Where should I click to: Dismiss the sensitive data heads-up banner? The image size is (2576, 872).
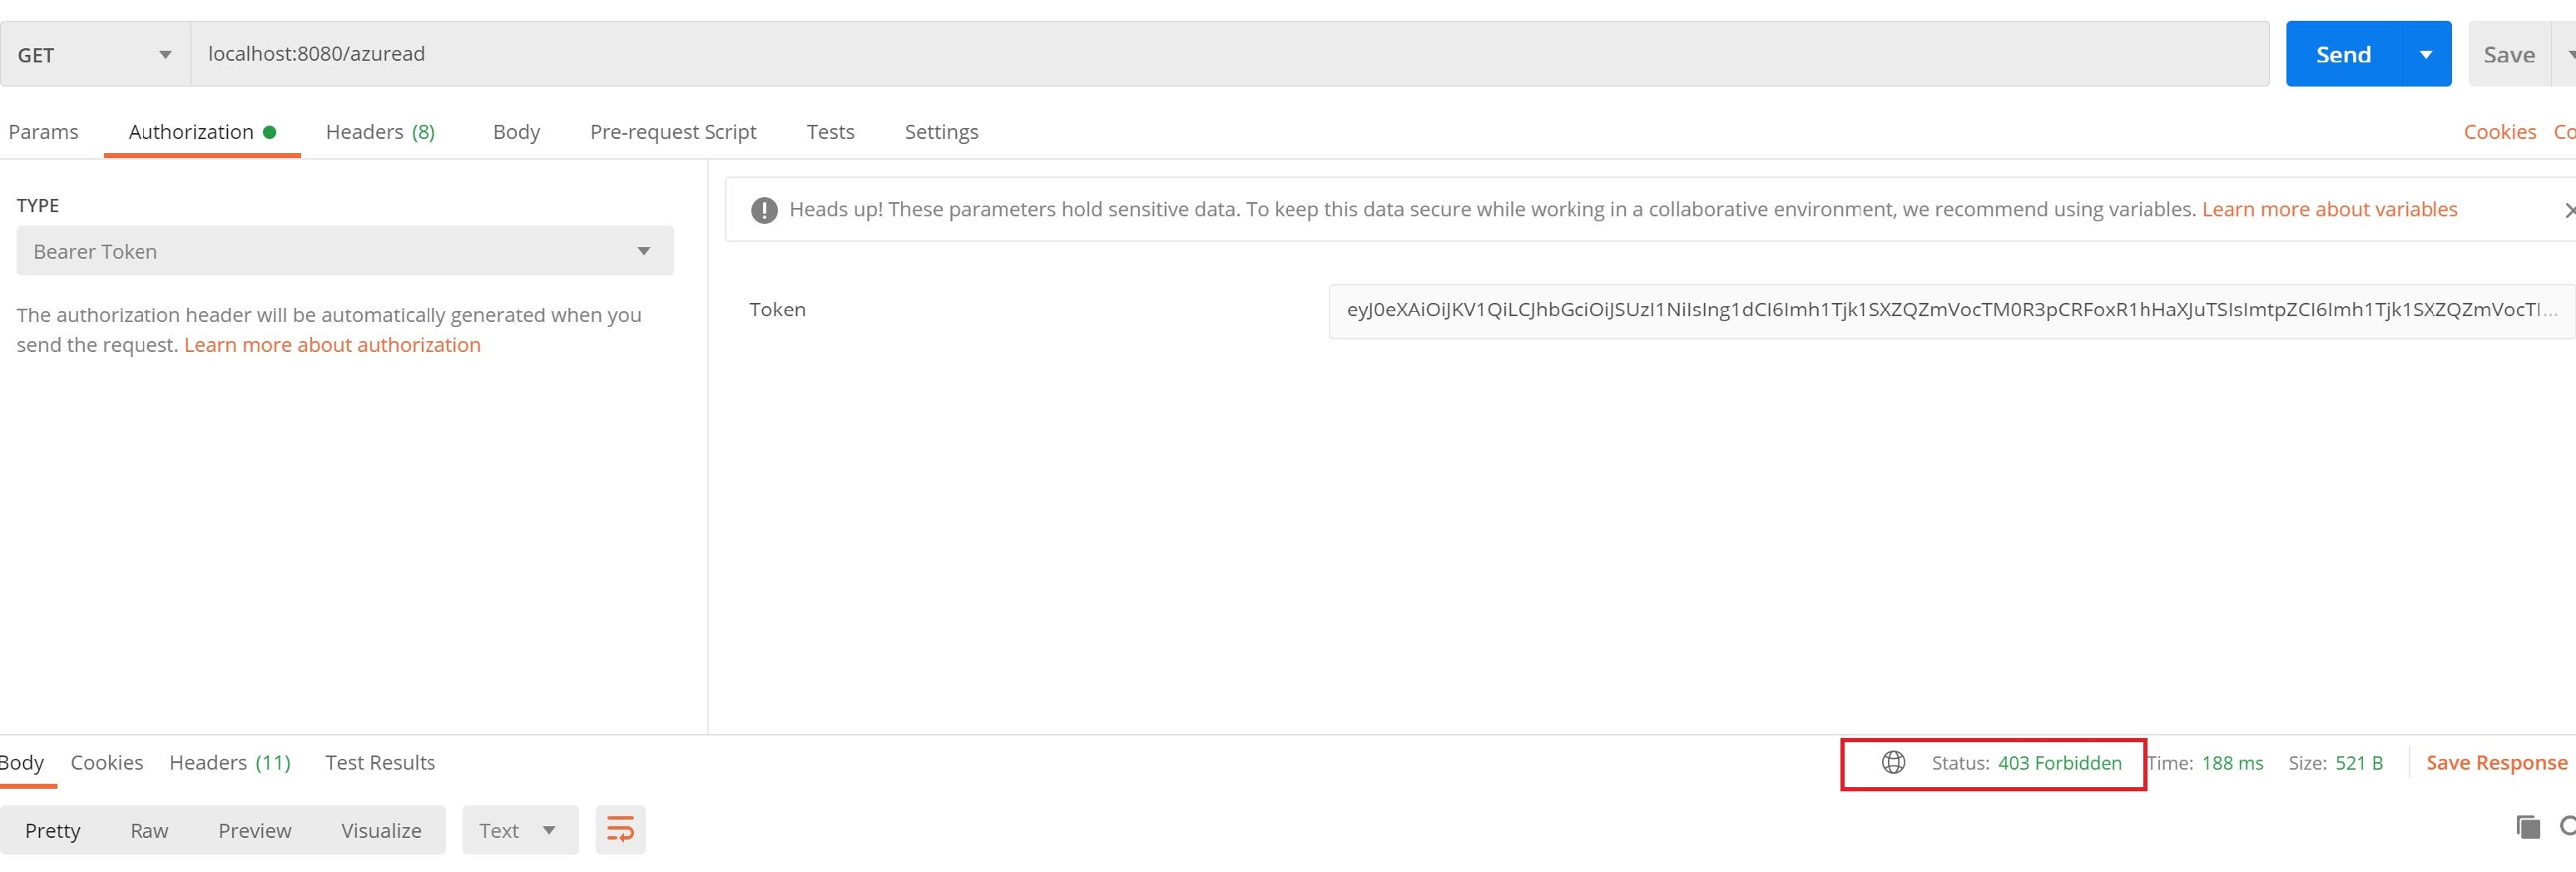(2570, 209)
